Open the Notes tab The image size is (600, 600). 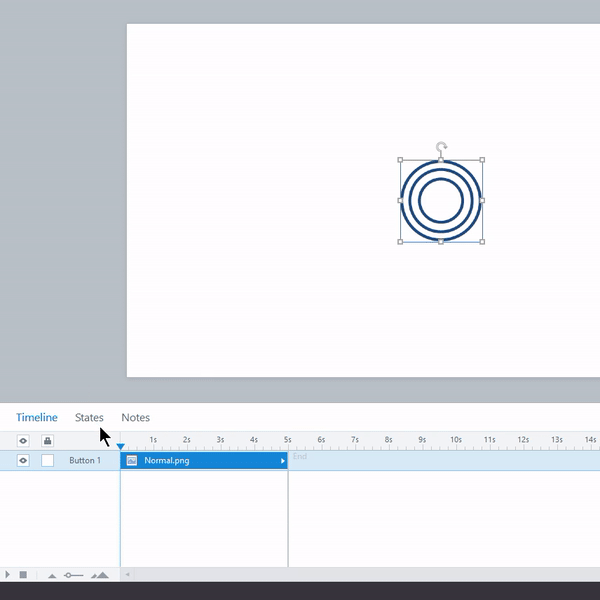(135, 417)
